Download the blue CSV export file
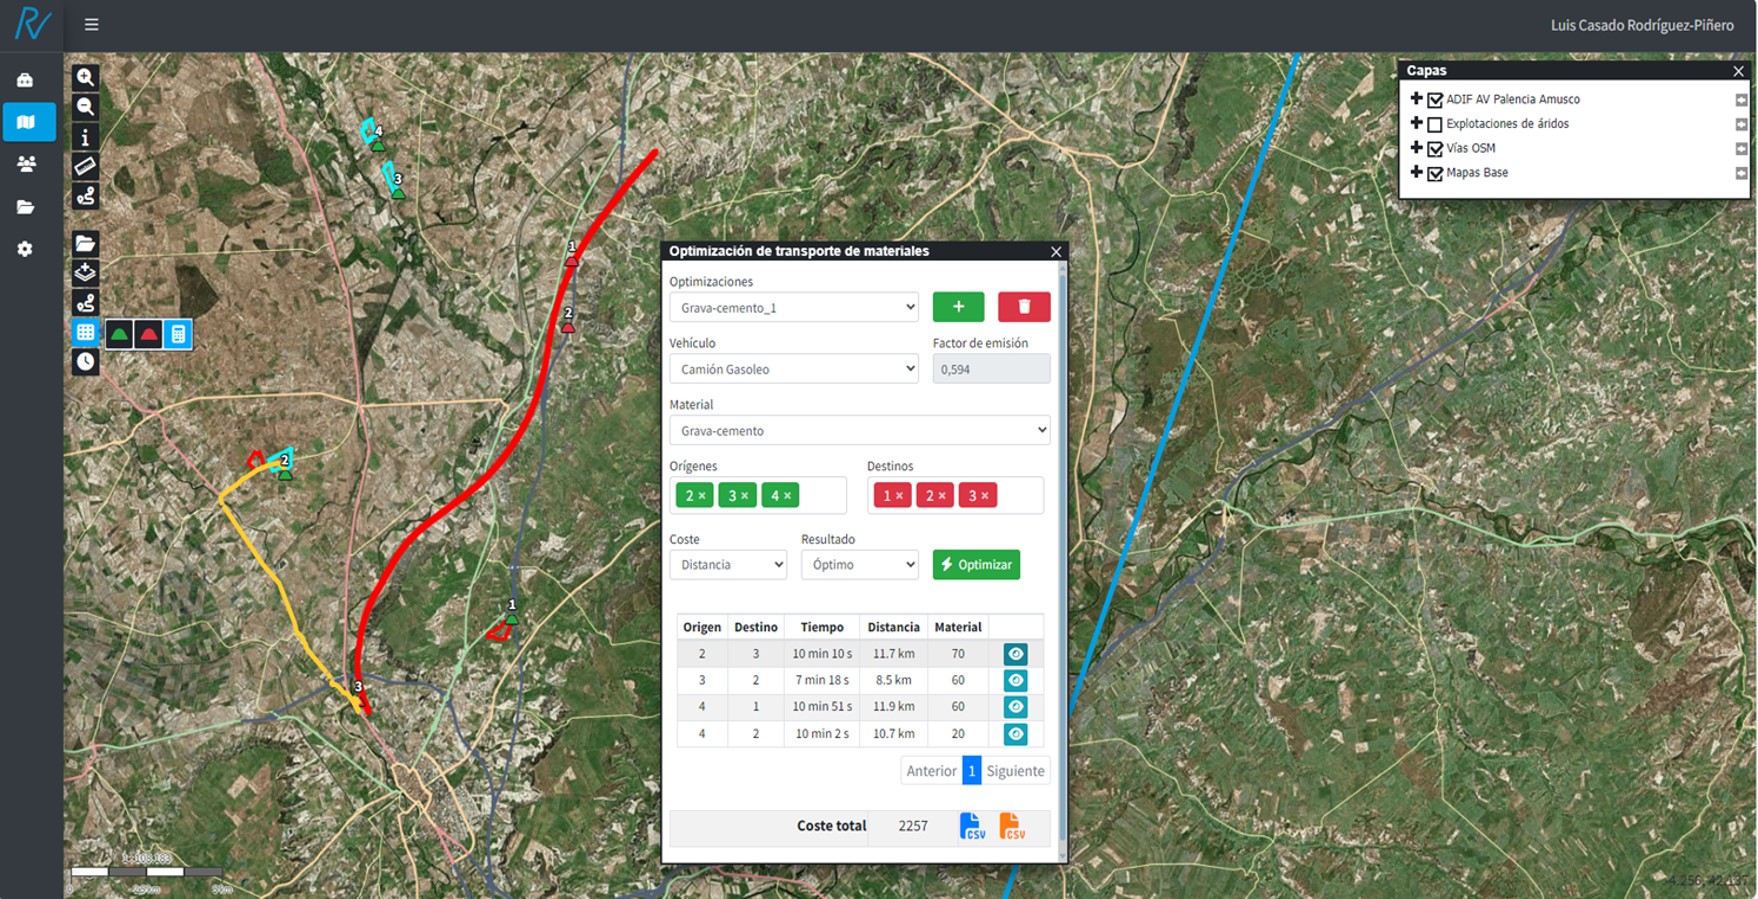This screenshot has height=899, width=1758. 972,826
